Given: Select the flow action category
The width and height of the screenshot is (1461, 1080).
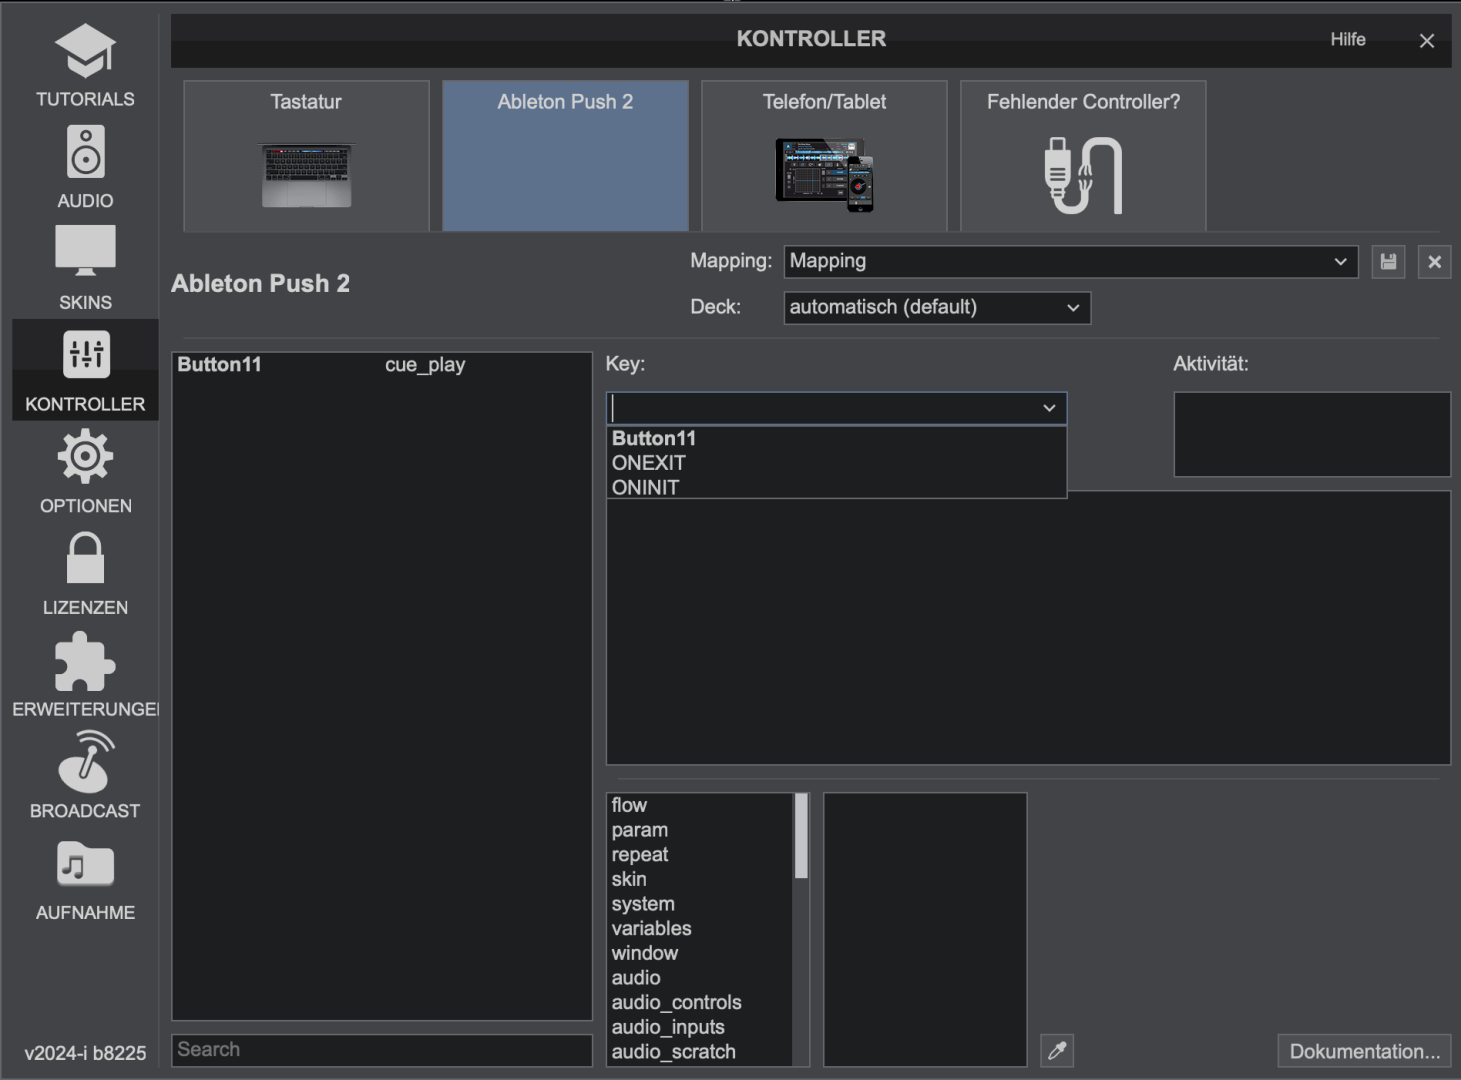Looking at the screenshot, I should pyautogui.click(x=700, y=805).
